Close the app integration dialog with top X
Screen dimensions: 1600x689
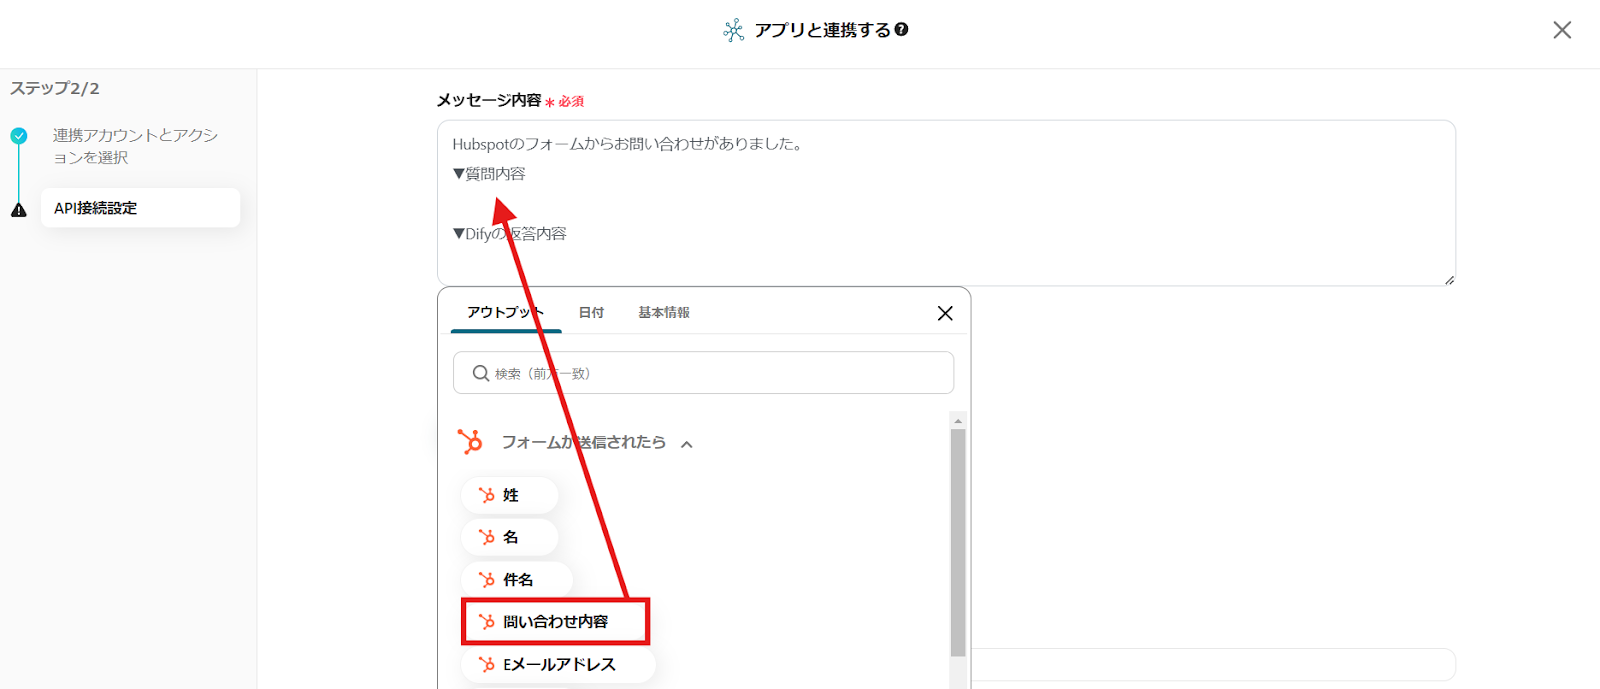(1562, 30)
